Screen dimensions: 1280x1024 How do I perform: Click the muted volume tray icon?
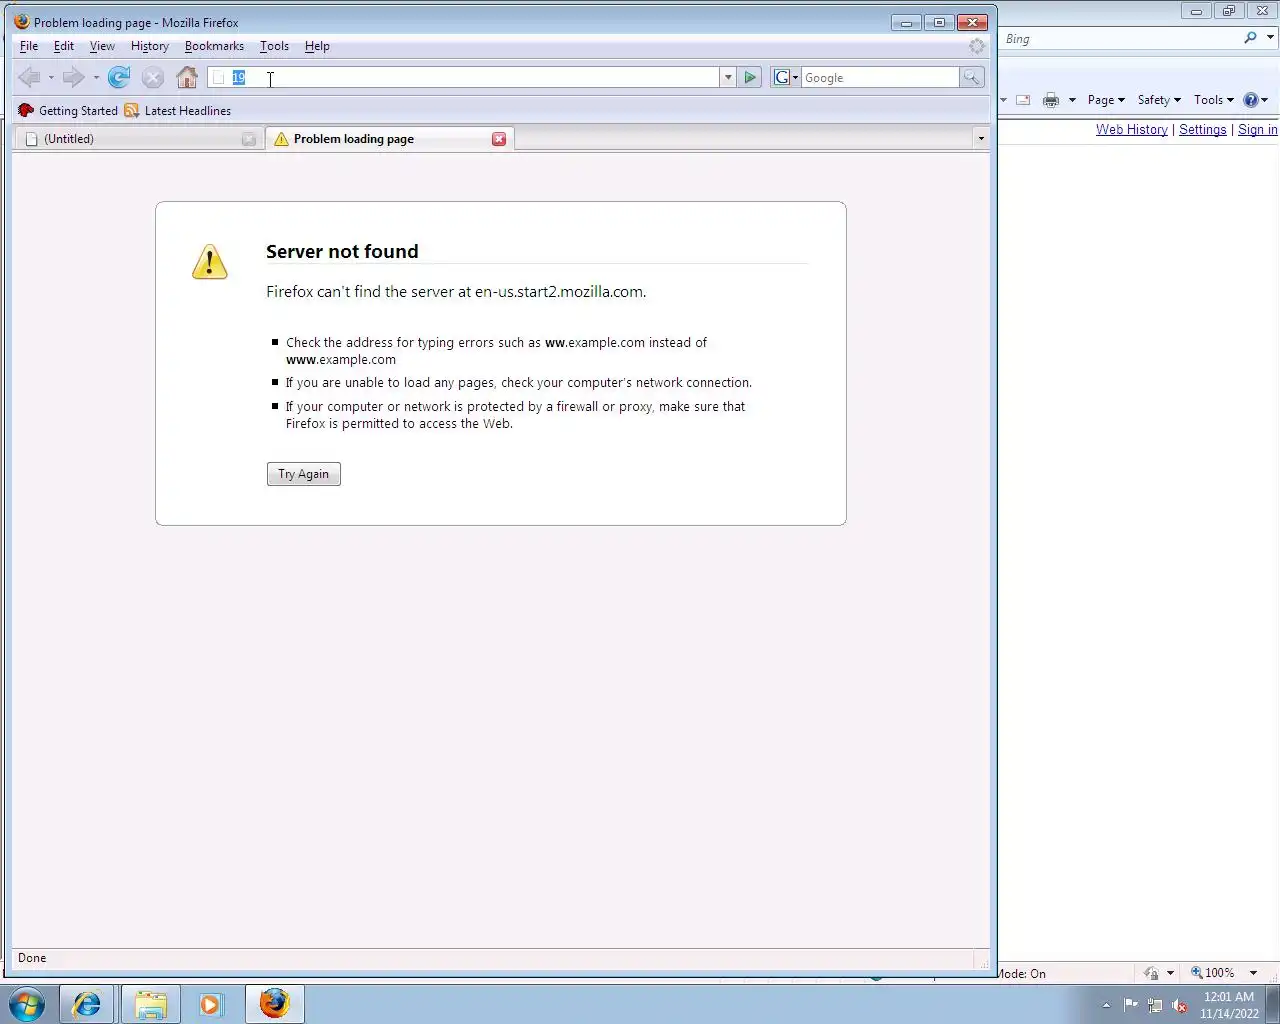tap(1180, 1005)
